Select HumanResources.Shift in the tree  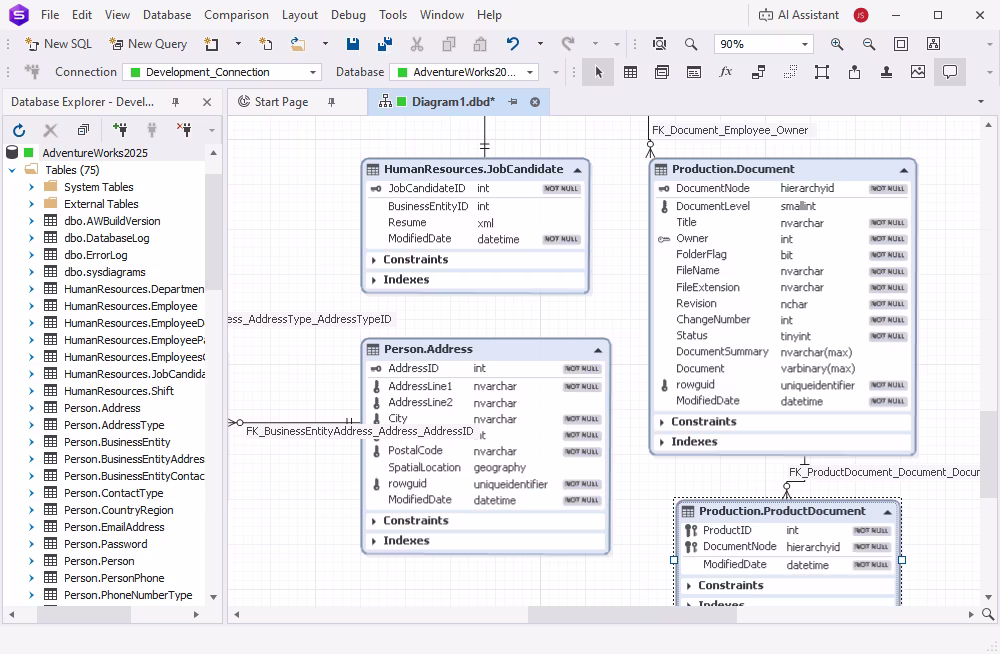click(119, 391)
